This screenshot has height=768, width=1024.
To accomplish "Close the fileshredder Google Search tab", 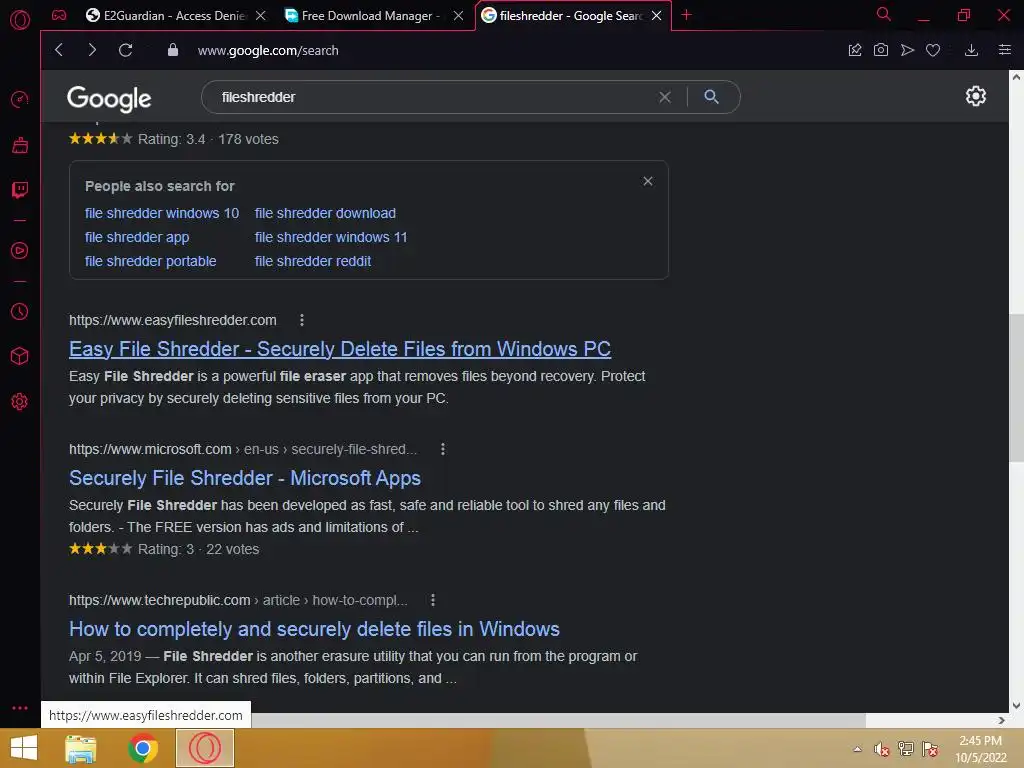I will pos(657,16).
